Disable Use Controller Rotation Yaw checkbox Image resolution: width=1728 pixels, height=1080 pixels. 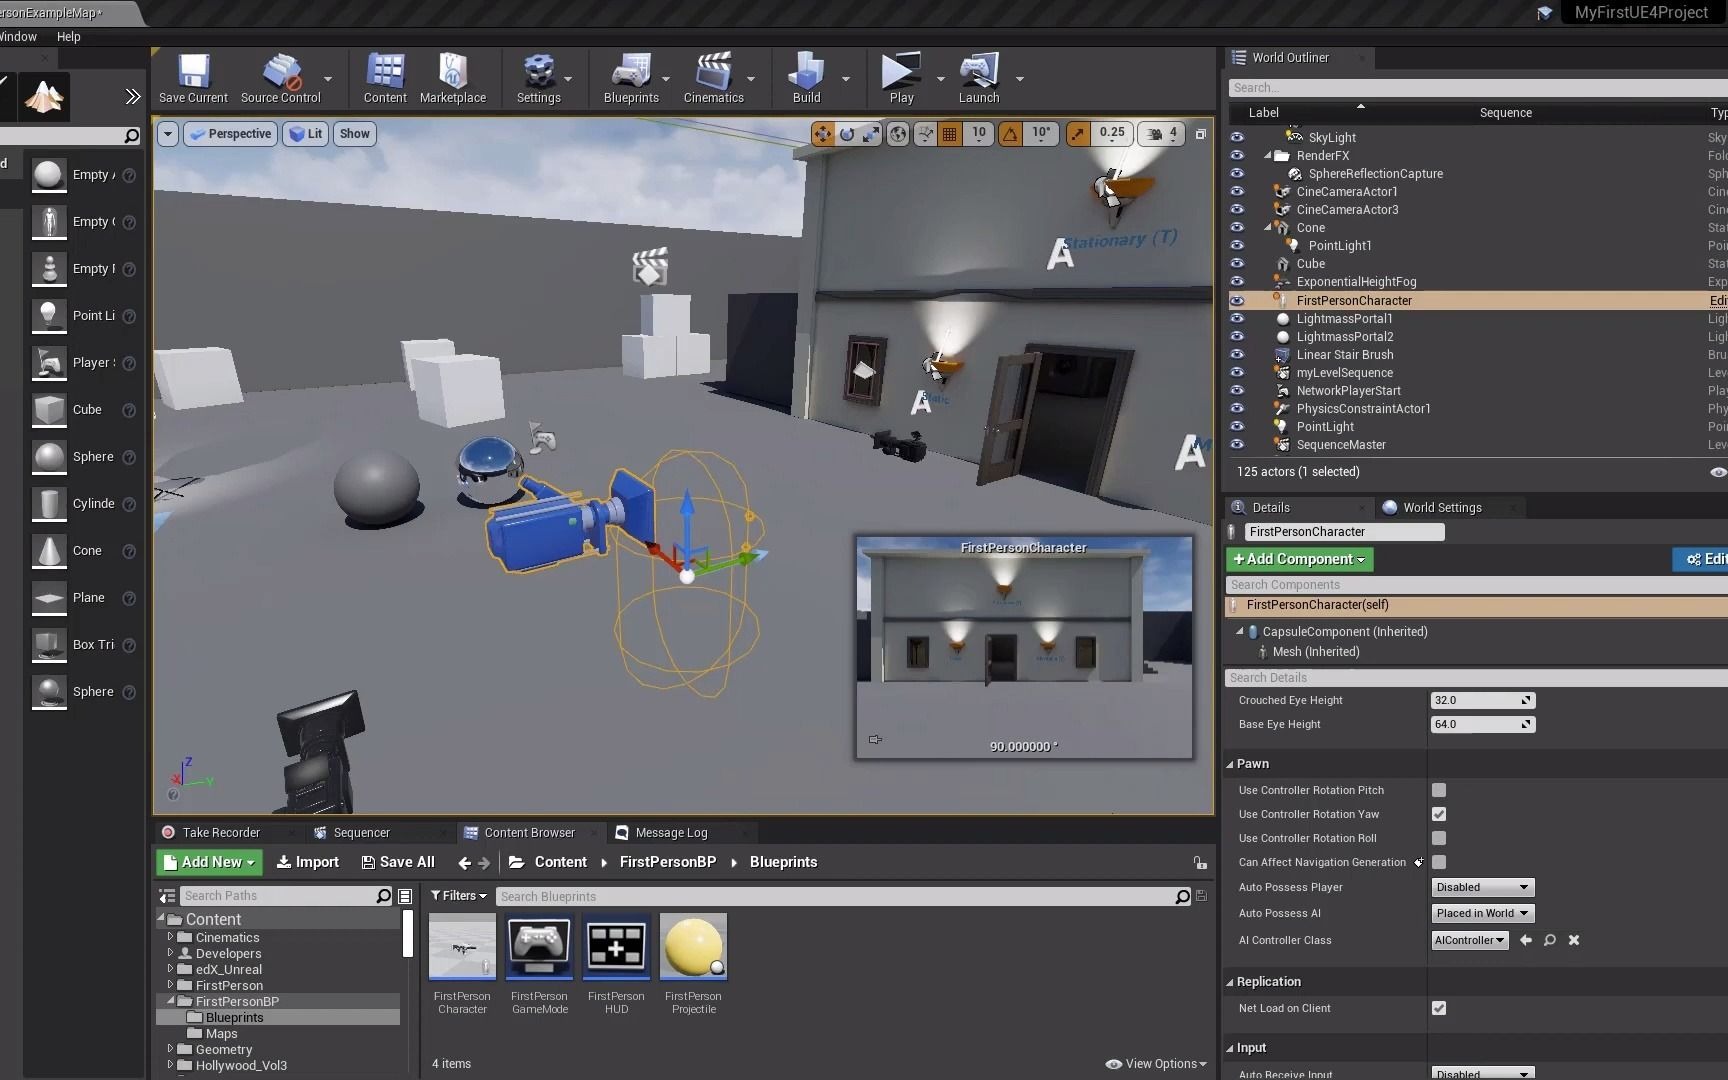tap(1439, 814)
